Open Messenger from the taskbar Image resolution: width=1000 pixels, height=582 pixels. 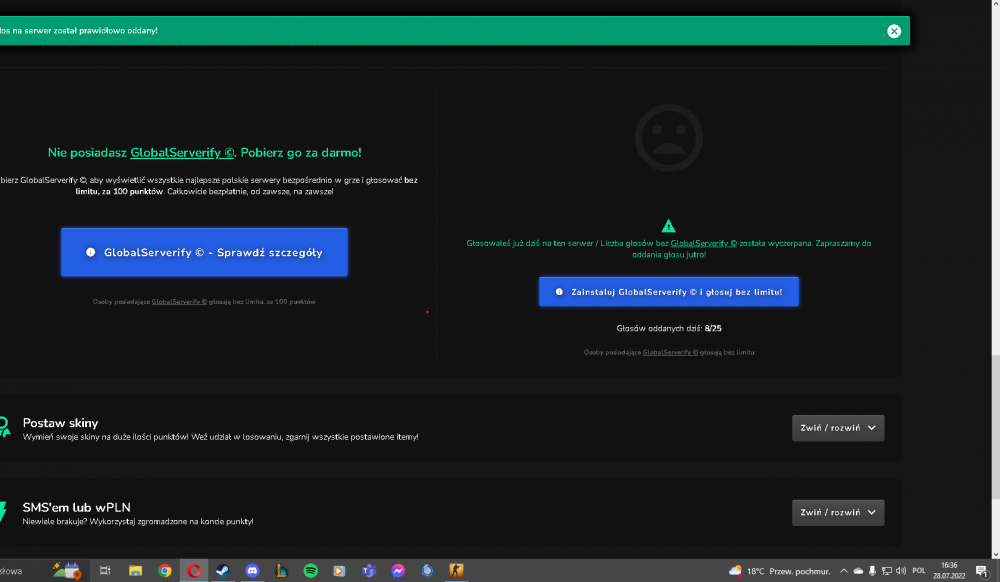point(398,571)
